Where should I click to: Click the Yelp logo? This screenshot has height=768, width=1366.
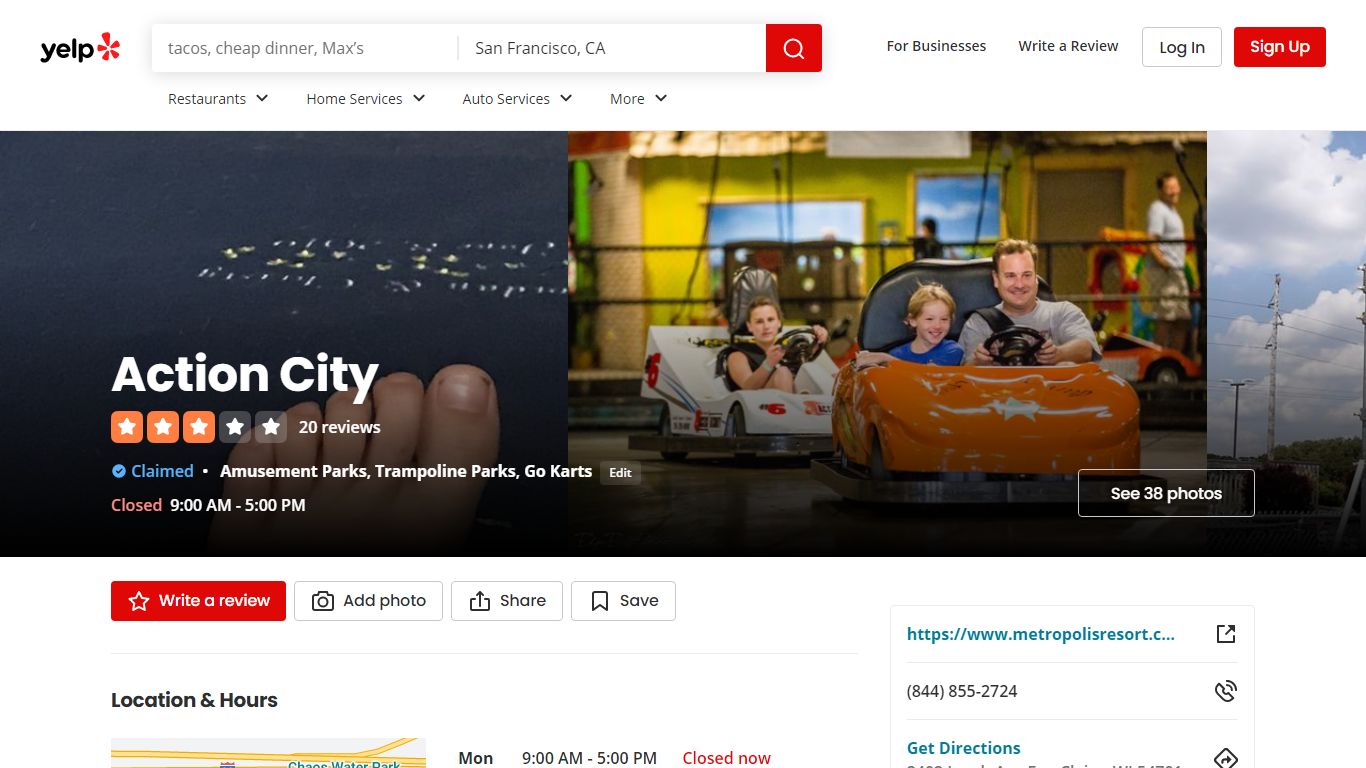tap(80, 48)
